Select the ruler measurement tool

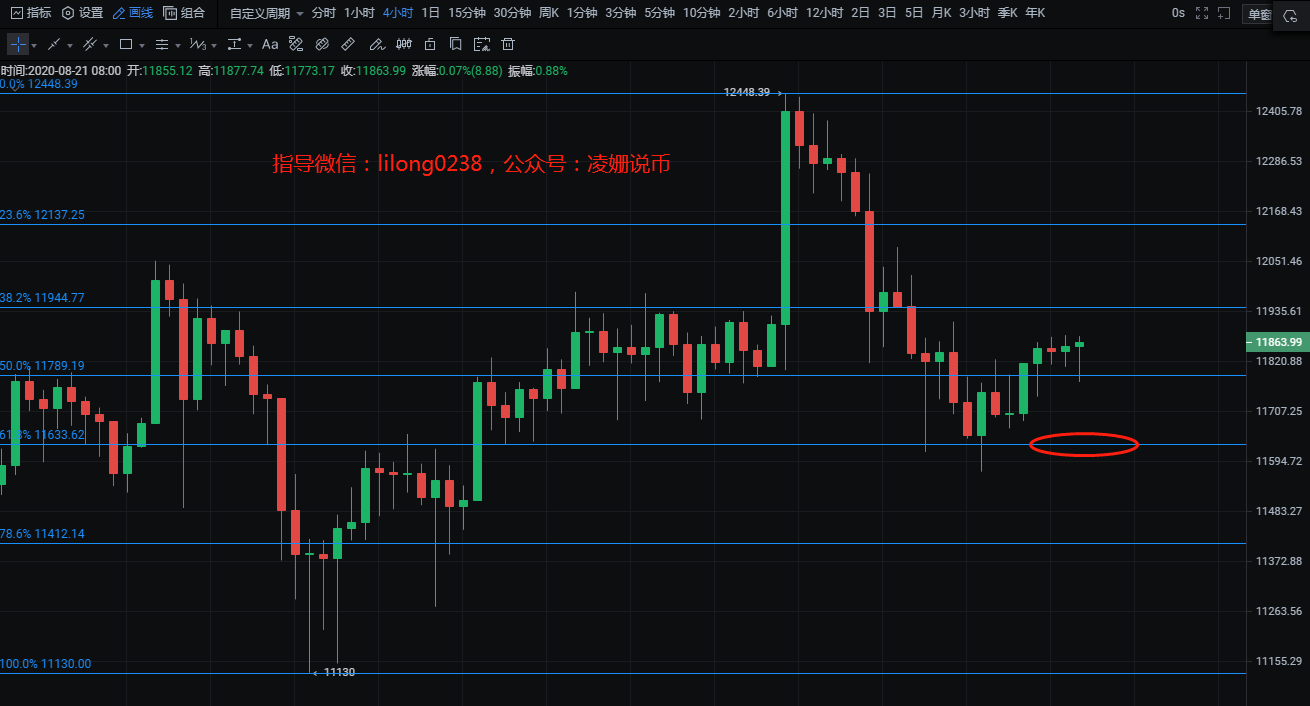pyautogui.click(x=348, y=45)
